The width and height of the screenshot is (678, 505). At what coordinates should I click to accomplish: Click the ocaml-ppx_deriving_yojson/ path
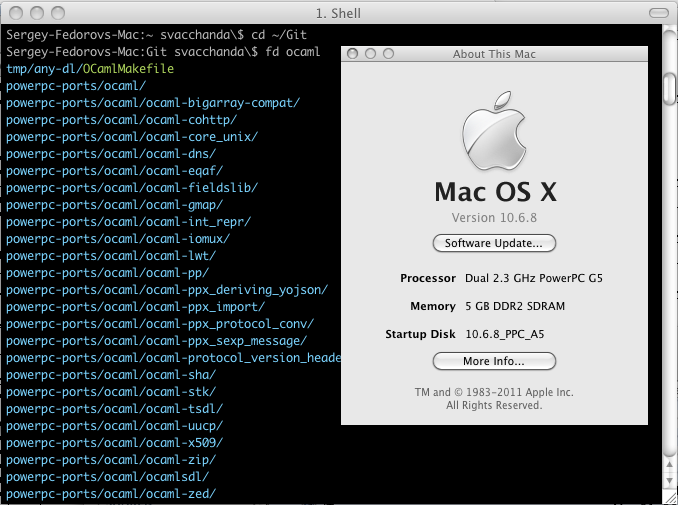[x=167, y=290]
